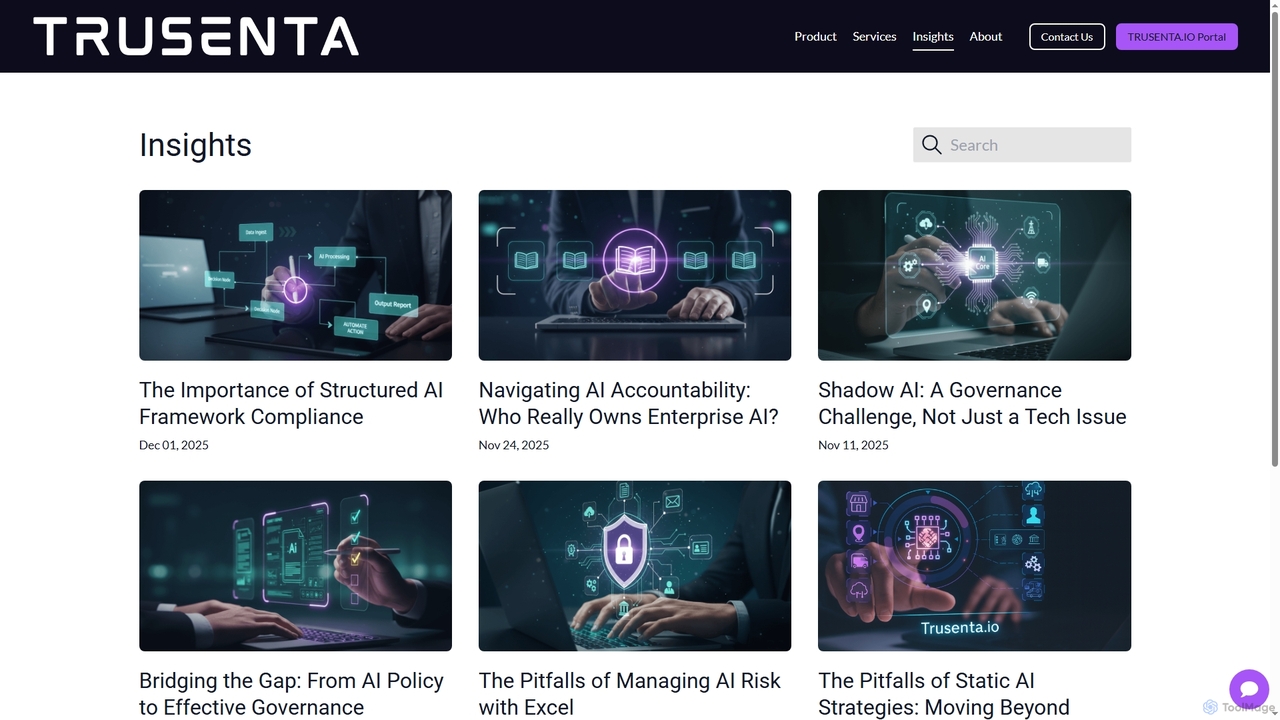Open Shadow AI governance article thumbnail
The image size is (1280, 720).
point(974,275)
